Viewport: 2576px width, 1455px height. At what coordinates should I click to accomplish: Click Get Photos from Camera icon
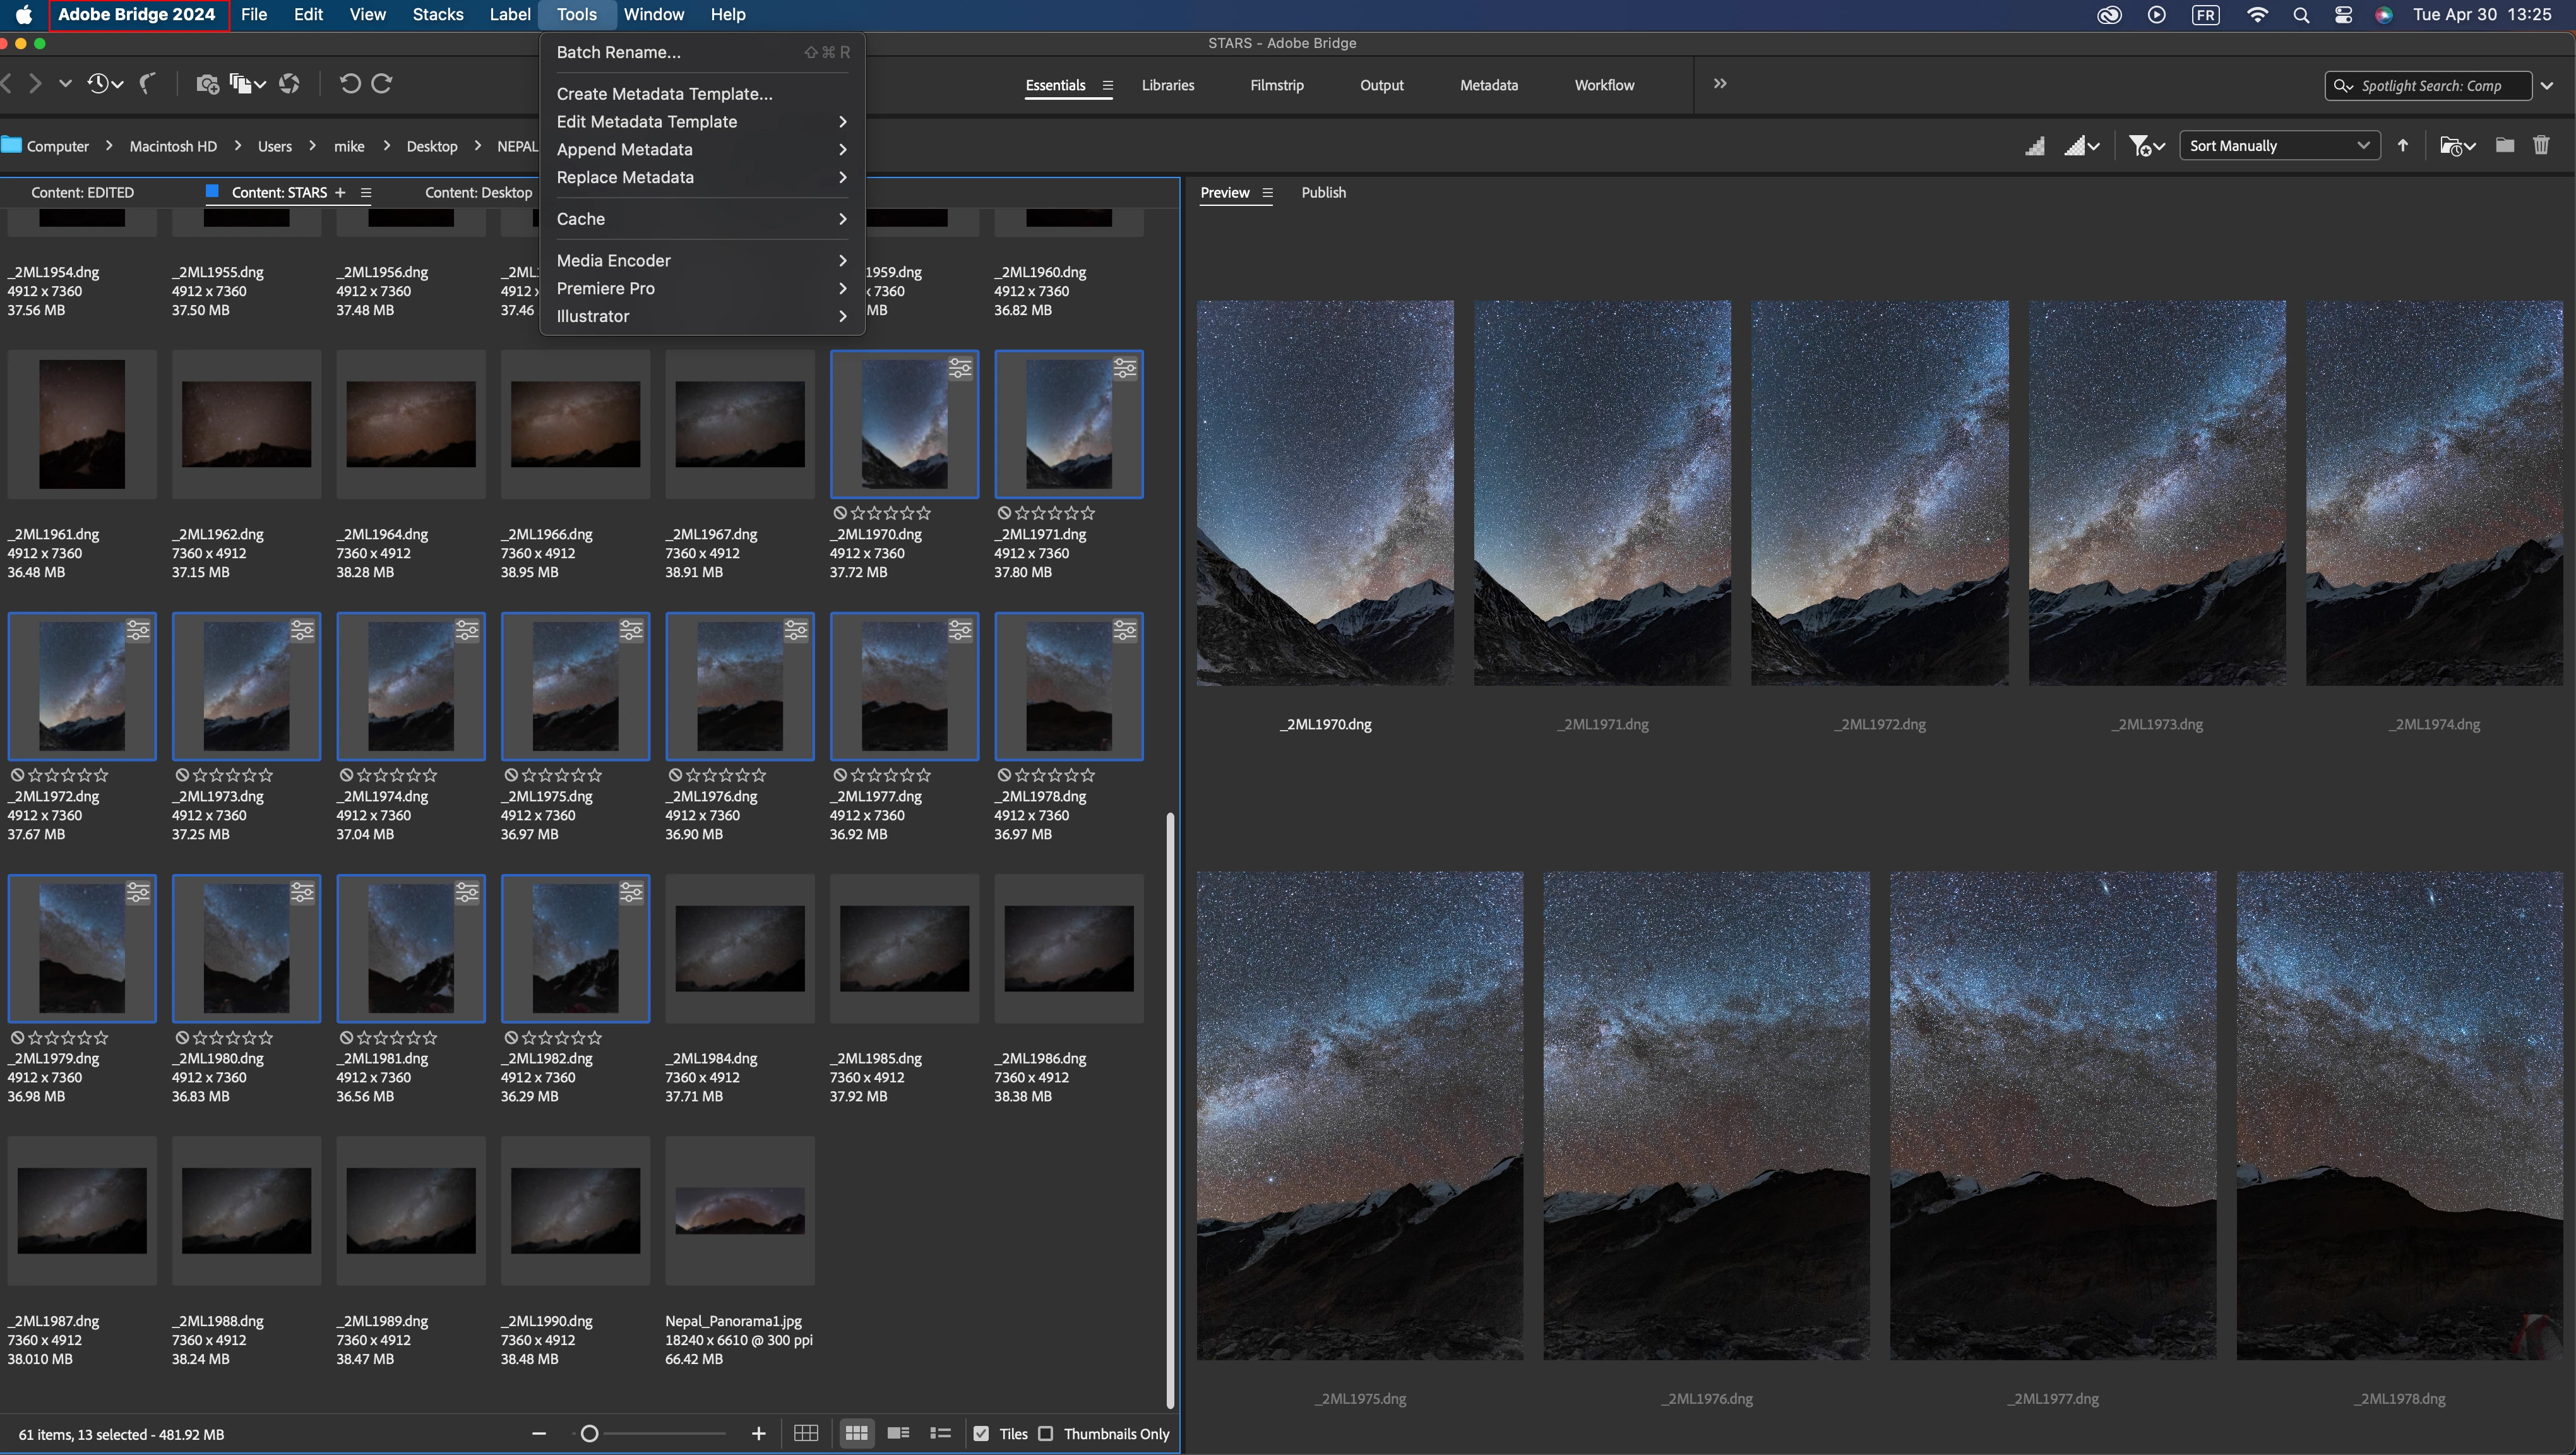[207, 84]
